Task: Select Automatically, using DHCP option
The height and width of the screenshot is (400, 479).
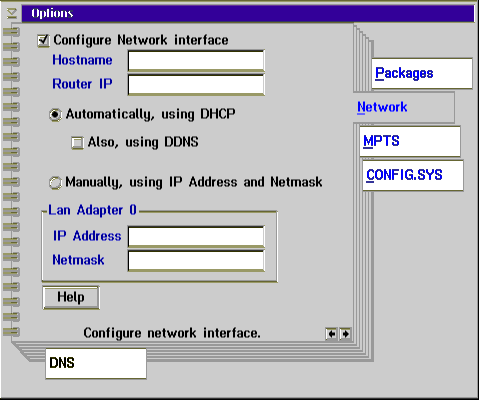Action: point(55,115)
